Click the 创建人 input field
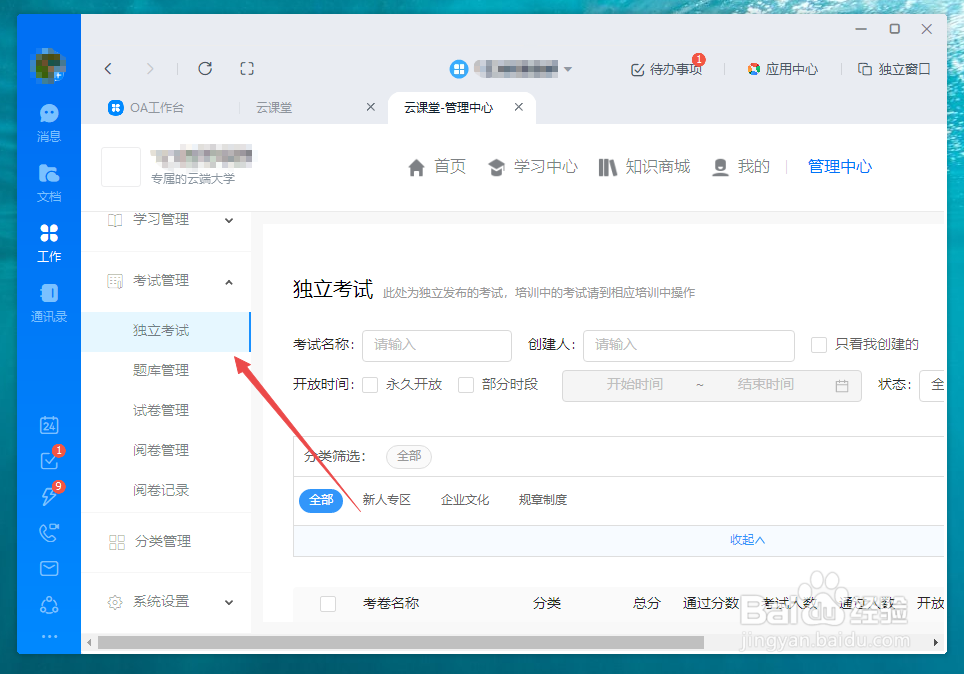 pyautogui.click(x=689, y=346)
